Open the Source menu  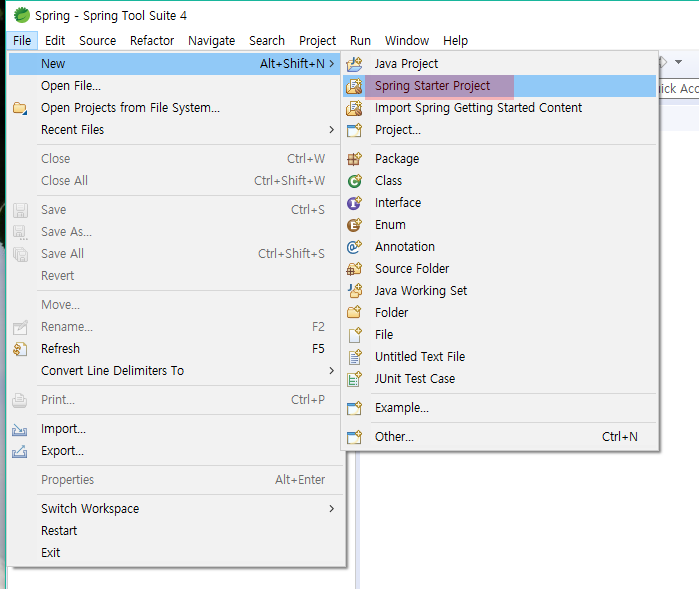point(98,41)
